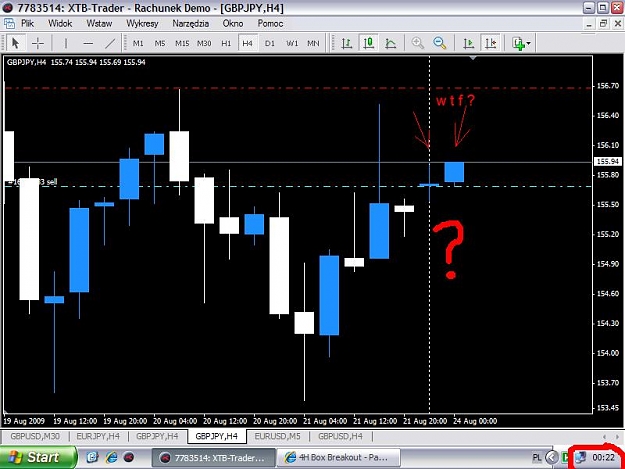Viewport: 625px width, 469px height.
Task: Select the crosshair tool
Action: tap(37, 43)
